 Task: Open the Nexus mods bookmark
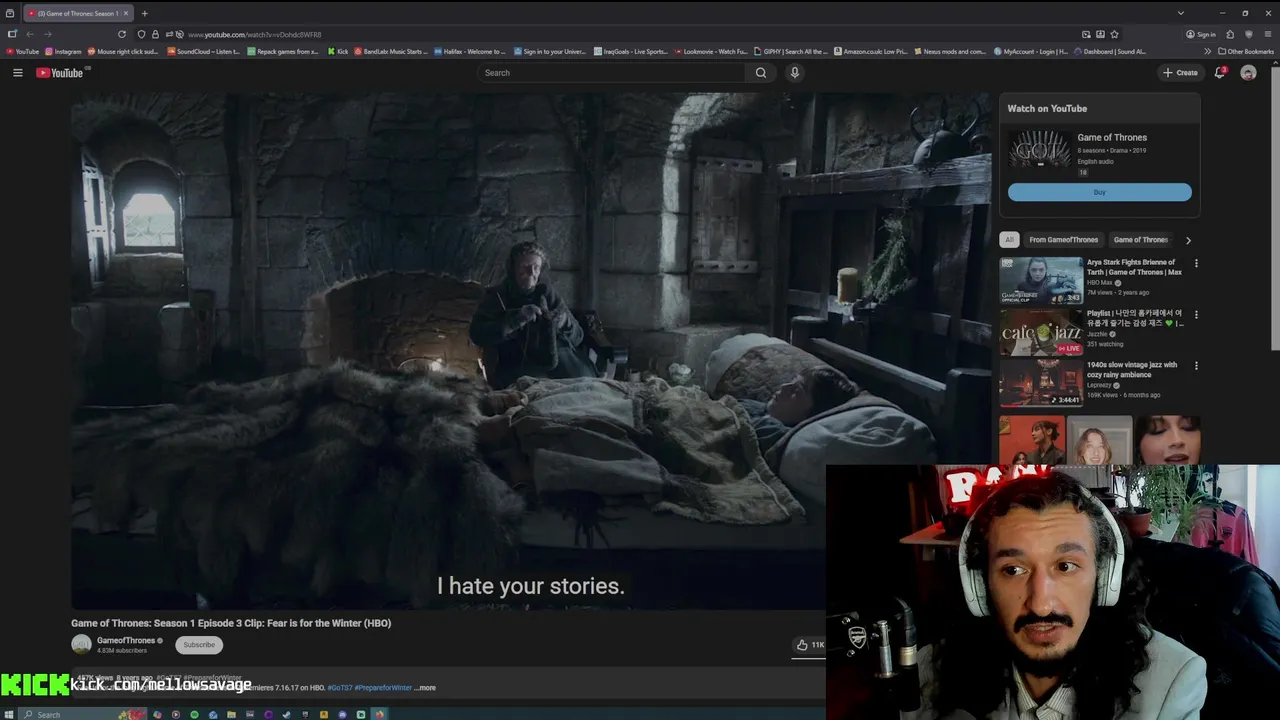pyautogui.click(x=951, y=51)
